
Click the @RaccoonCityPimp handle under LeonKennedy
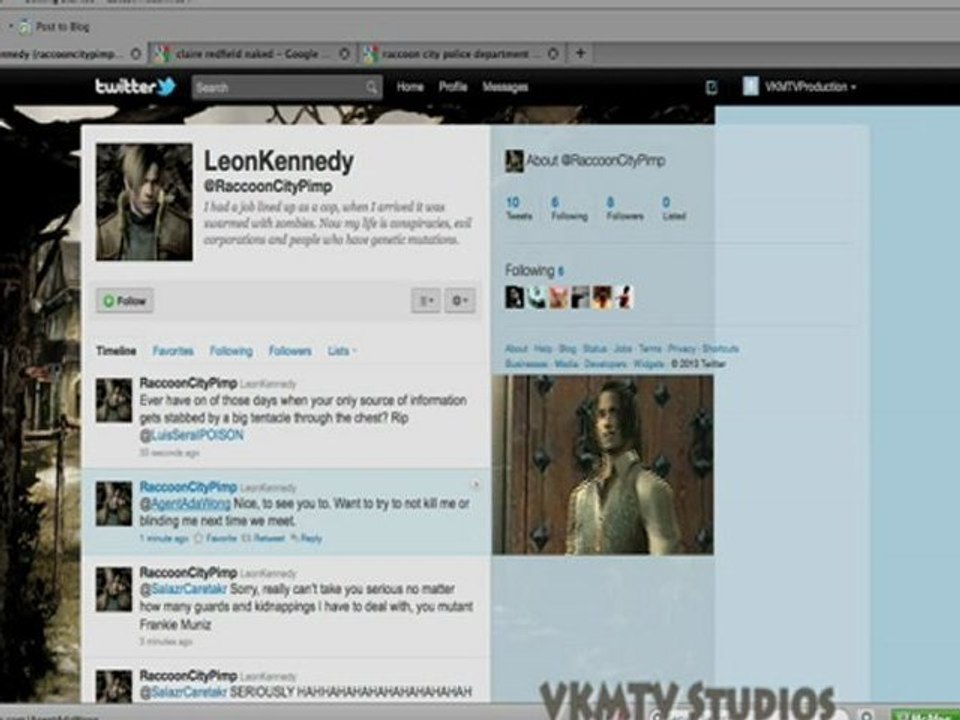point(268,186)
